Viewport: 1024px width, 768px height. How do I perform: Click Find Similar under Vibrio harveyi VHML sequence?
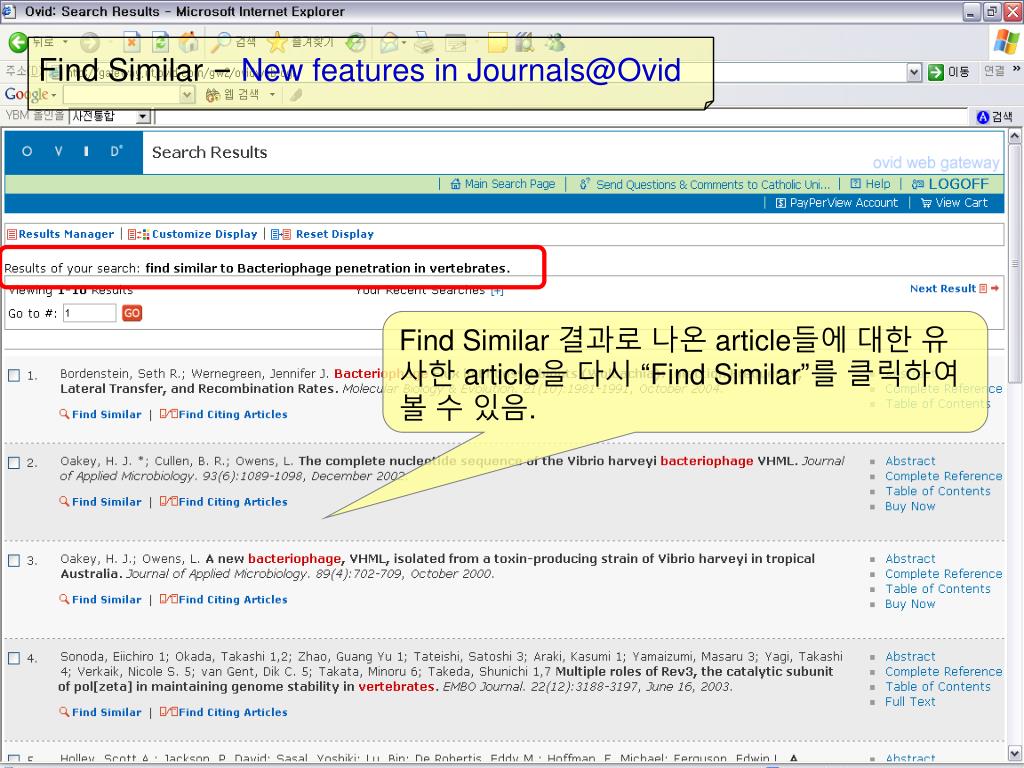pos(100,502)
